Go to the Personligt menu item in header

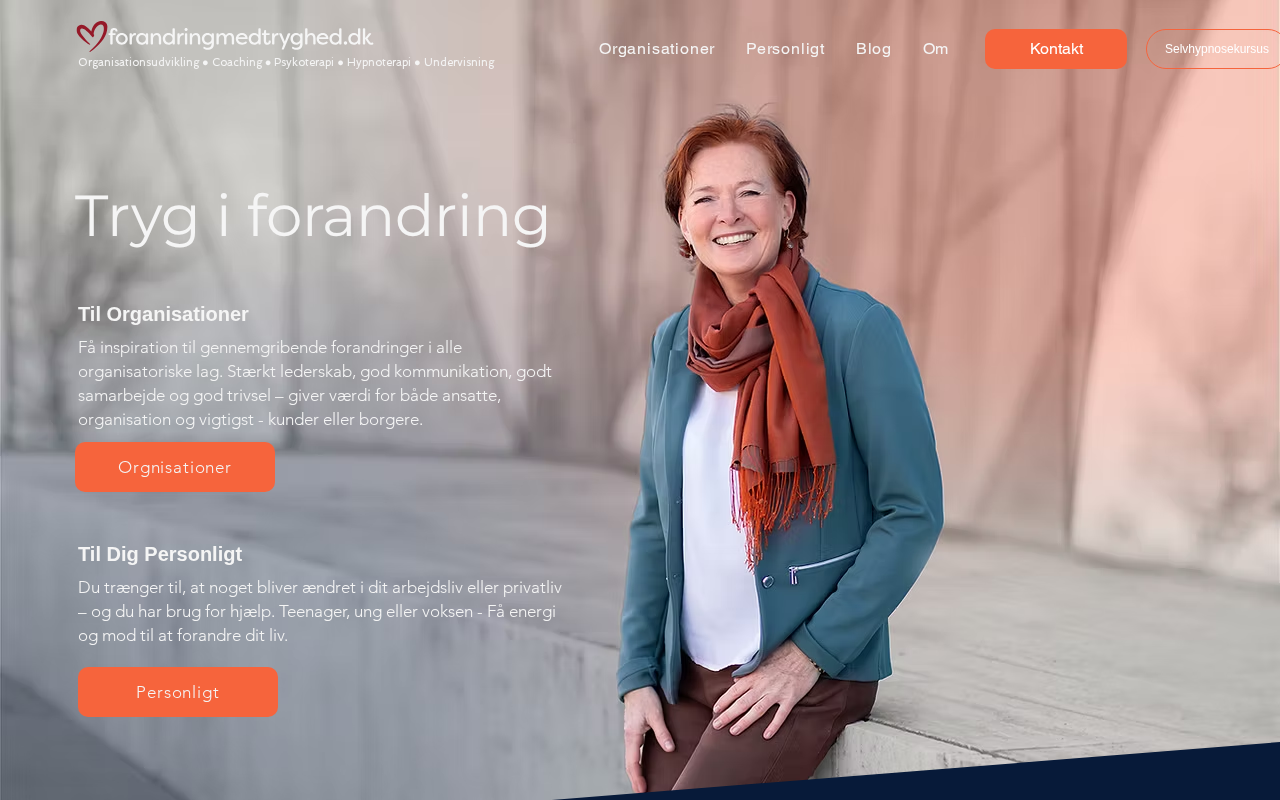pyautogui.click(x=785, y=49)
